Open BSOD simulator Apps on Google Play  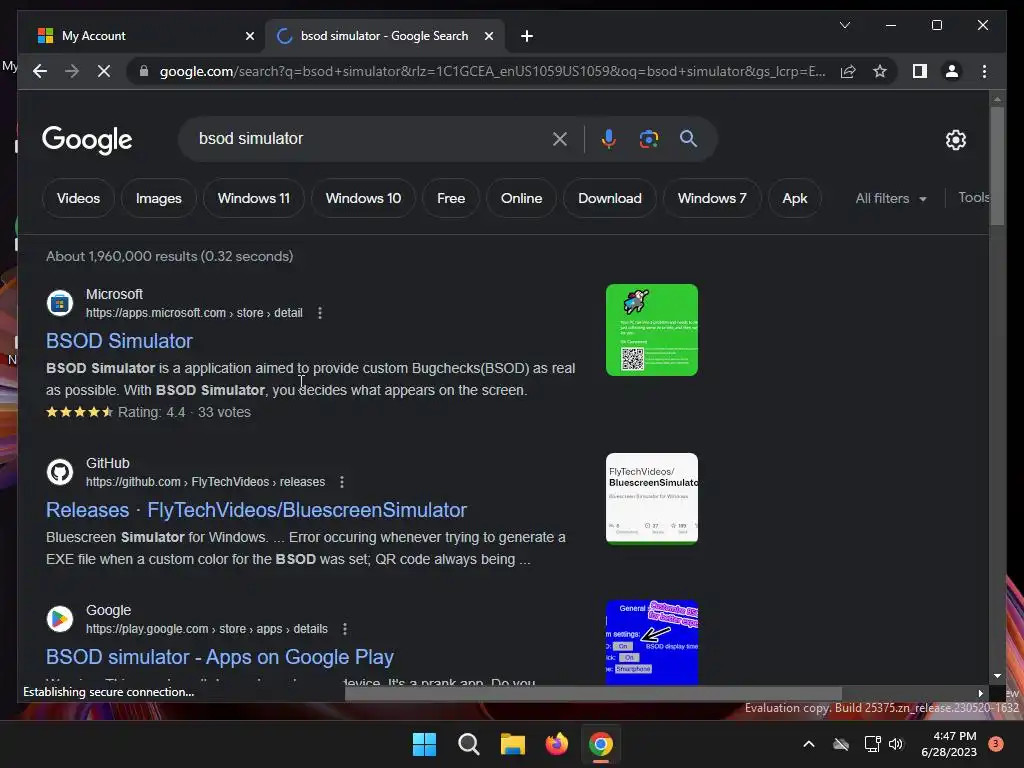(x=219, y=657)
